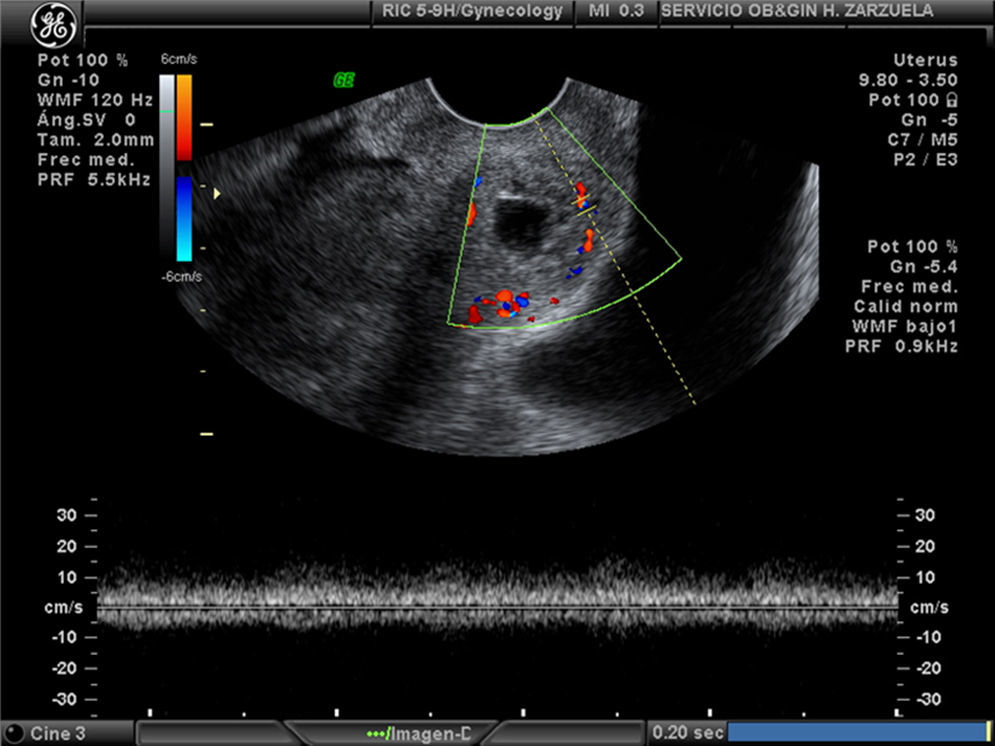Click the blue cine progress bar
Screen dimensions: 995x746
(856, 732)
